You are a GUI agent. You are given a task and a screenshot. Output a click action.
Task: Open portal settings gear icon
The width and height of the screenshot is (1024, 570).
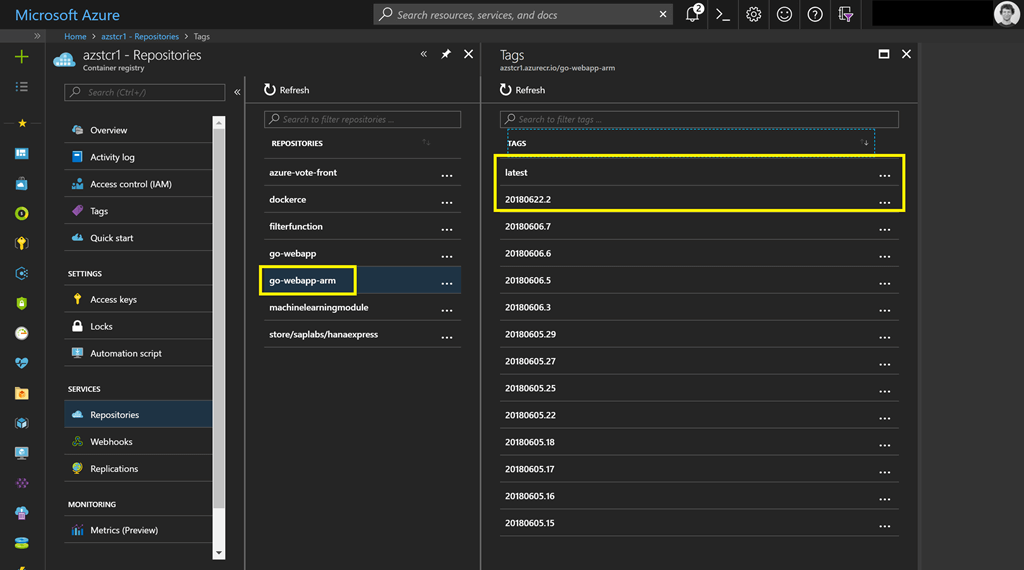pyautogui.click(x=754, y=14)
